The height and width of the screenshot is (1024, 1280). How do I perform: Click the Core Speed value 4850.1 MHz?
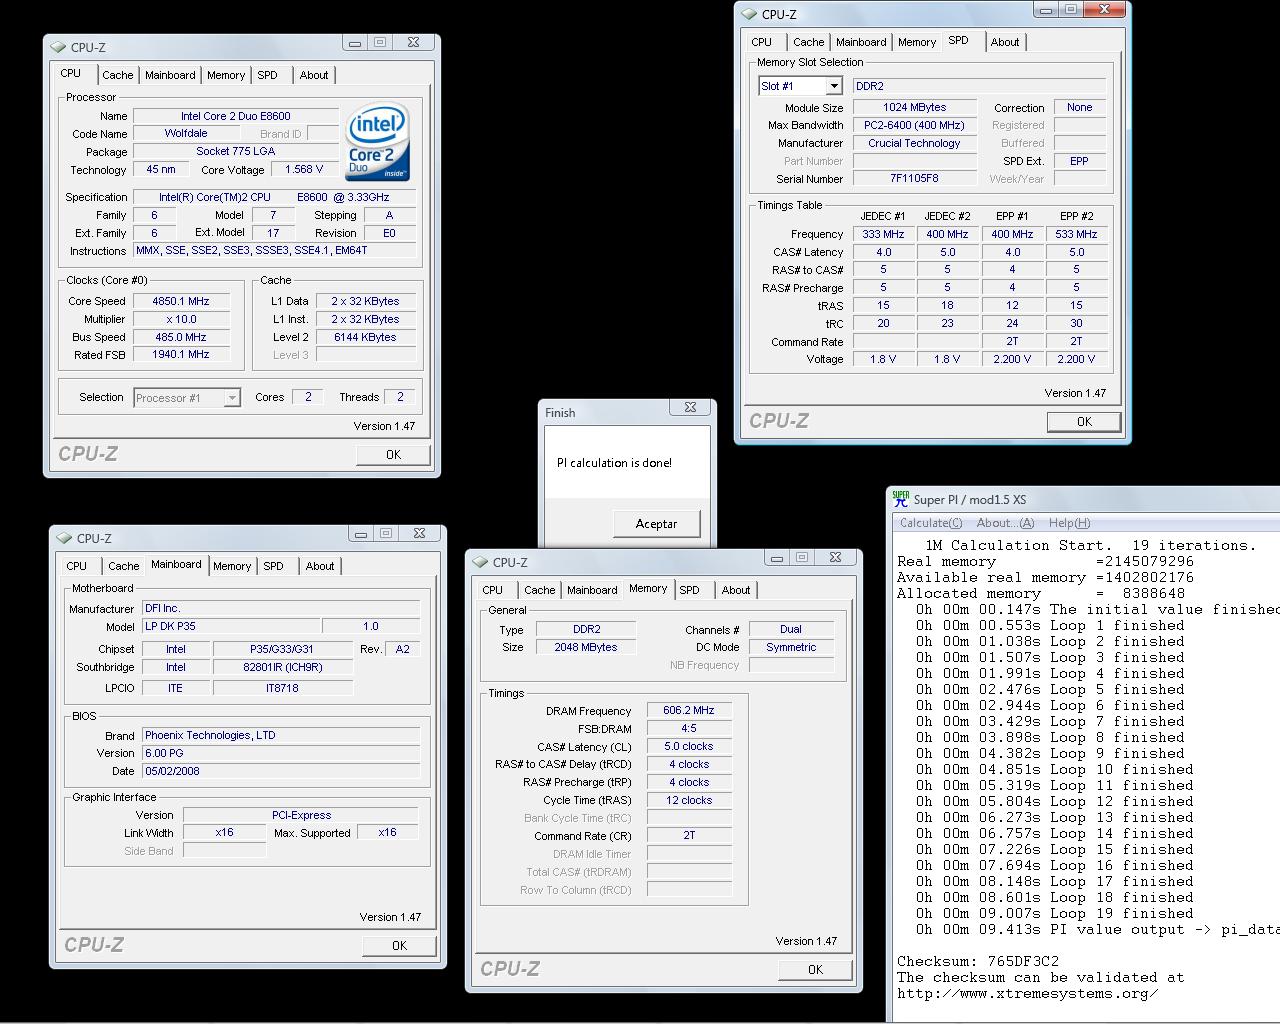tap(181, 301)
